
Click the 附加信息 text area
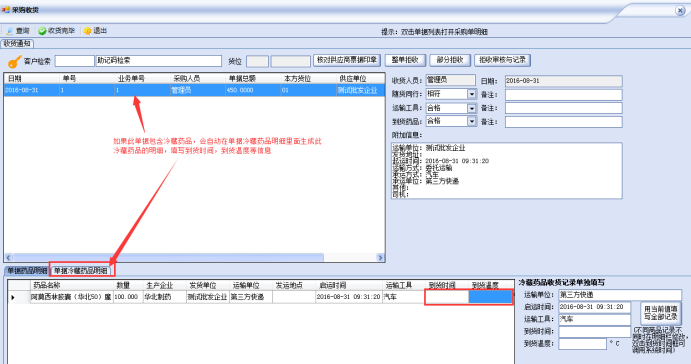pos(506,171)
